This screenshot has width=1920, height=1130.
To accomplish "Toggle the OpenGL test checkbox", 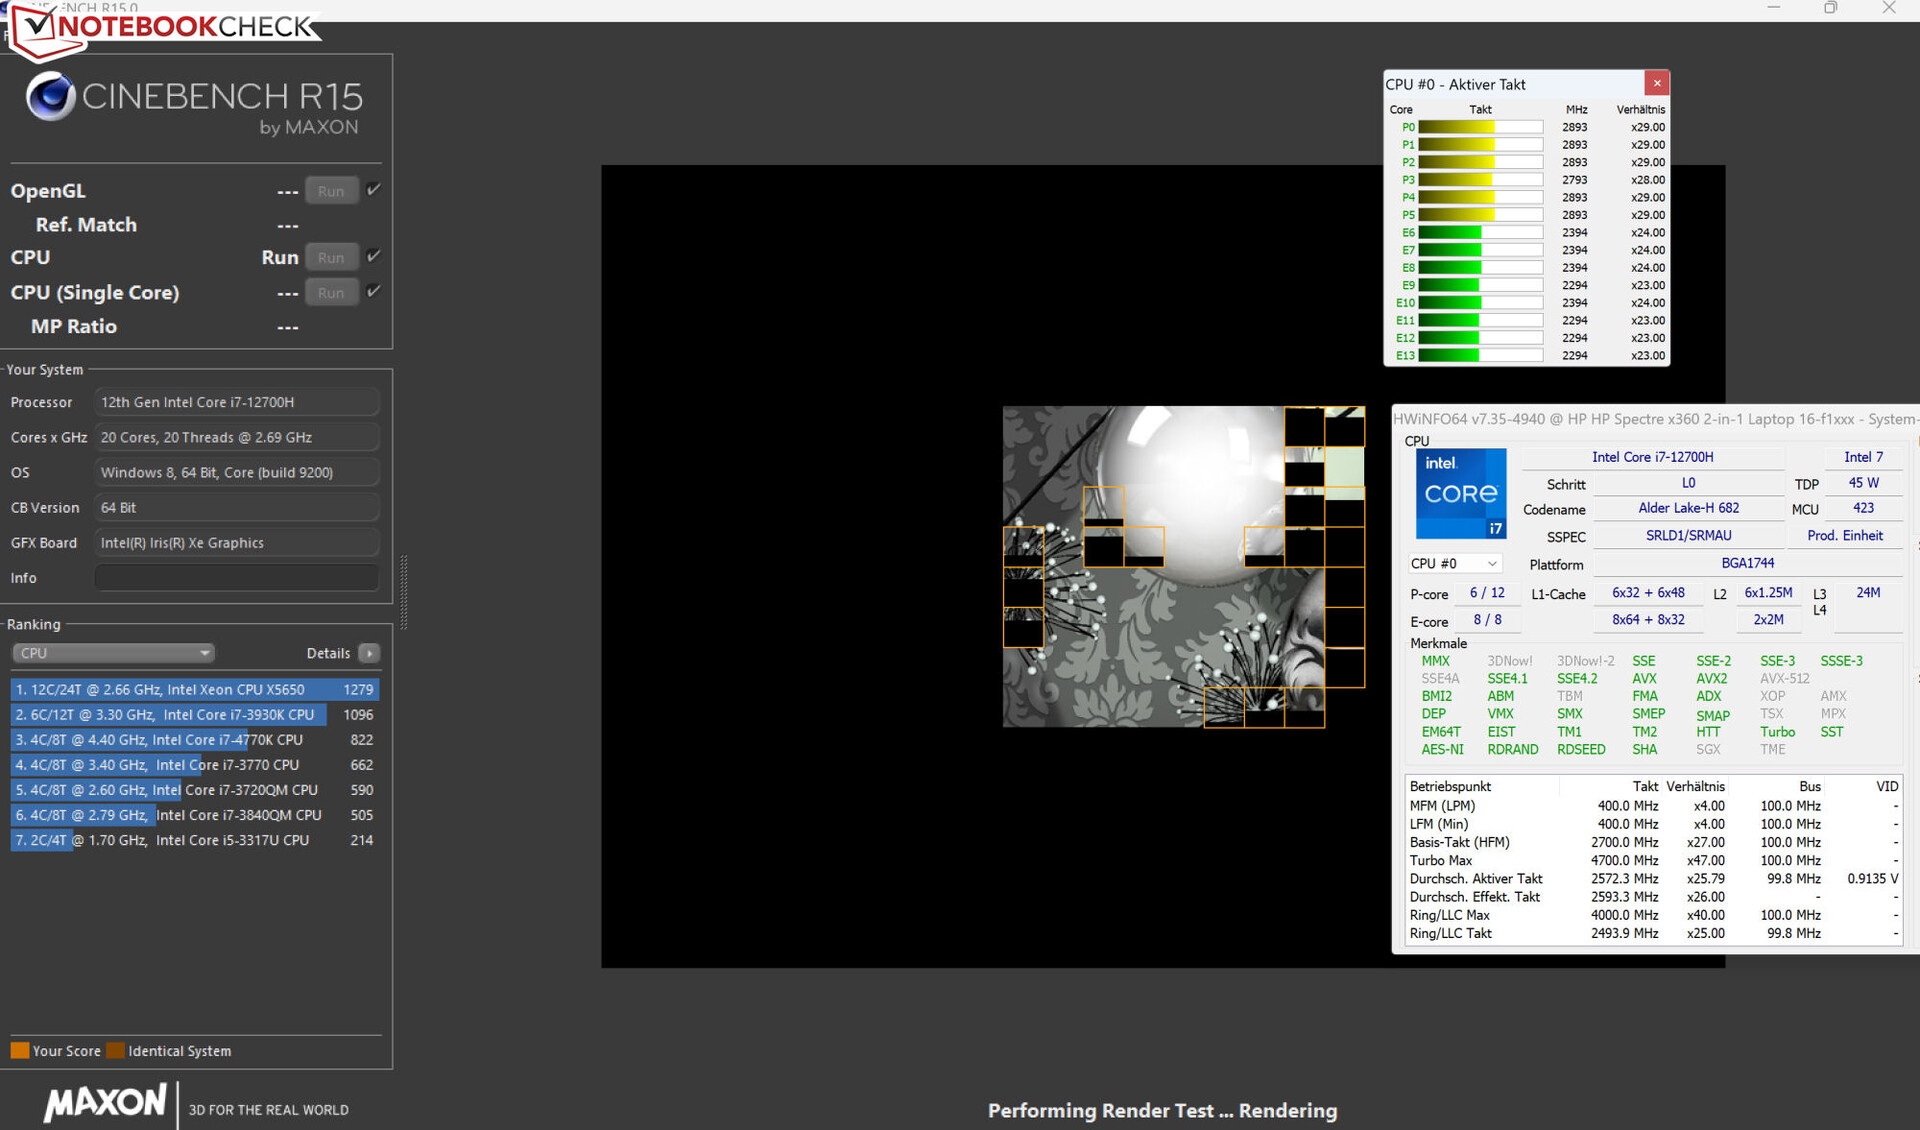I will click(373, 190).
